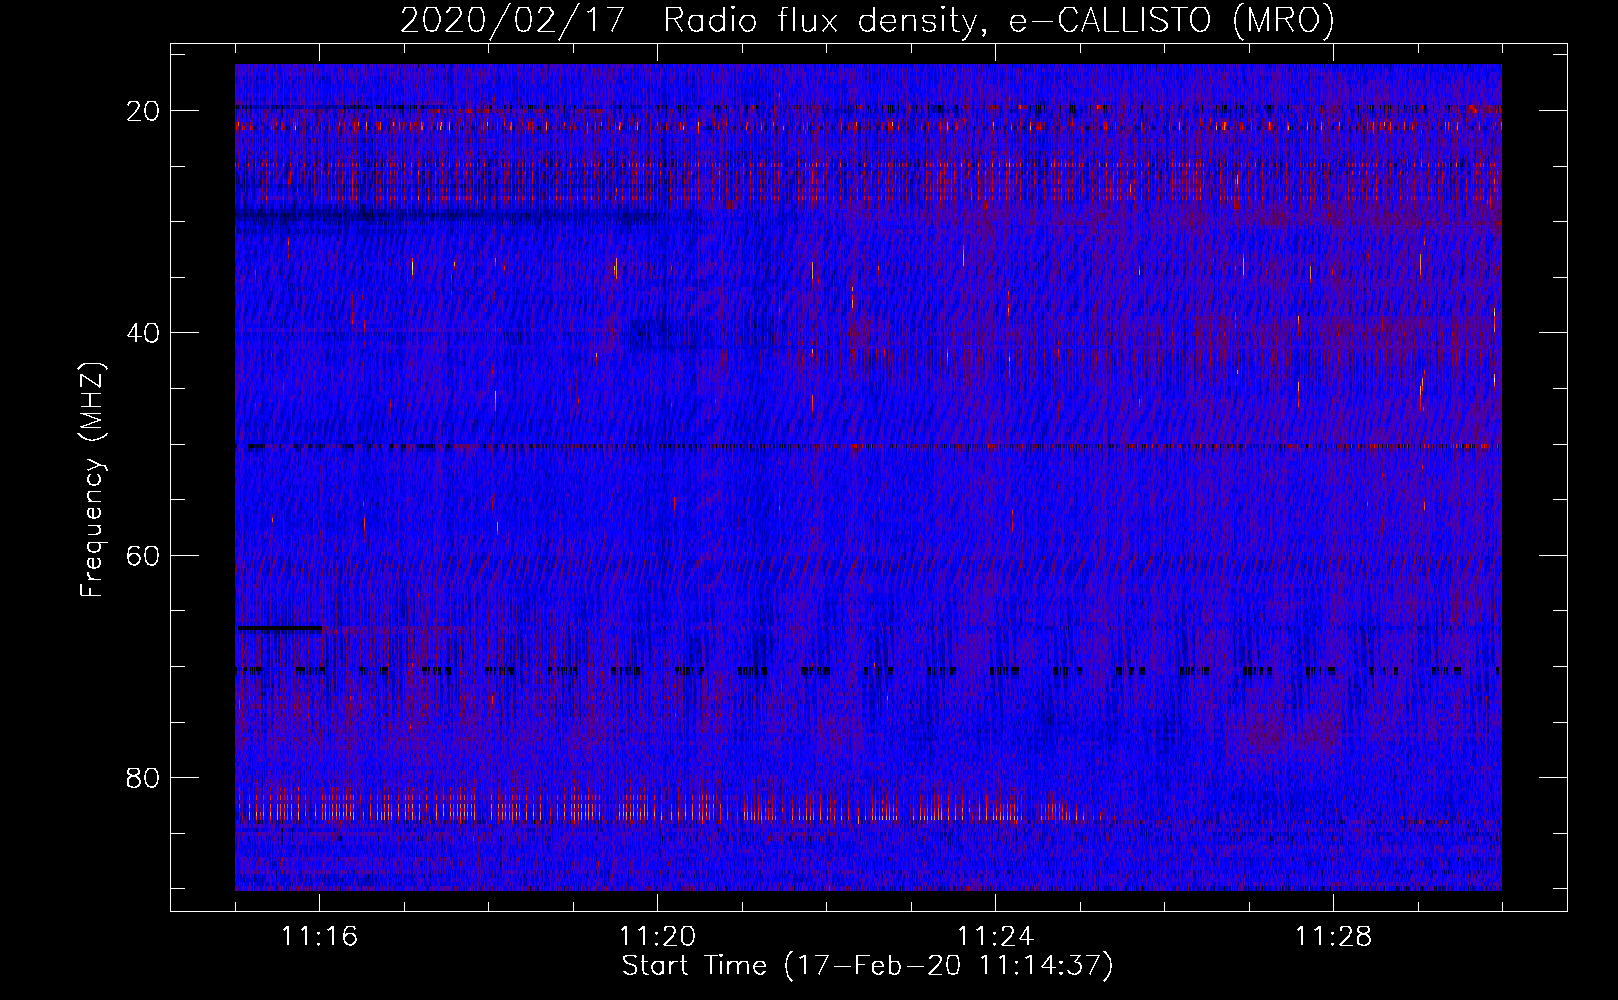The image size is (1618, 1000).
Task: Click the "Frequency (MHZ)" y-axis label
Action: [92, 480]
